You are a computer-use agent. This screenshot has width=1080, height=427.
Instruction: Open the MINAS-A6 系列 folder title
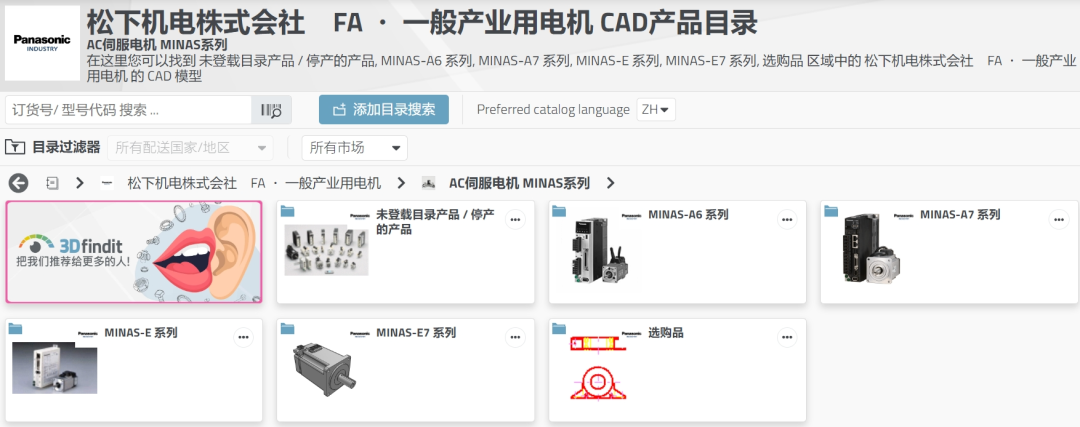pos(688,214)
